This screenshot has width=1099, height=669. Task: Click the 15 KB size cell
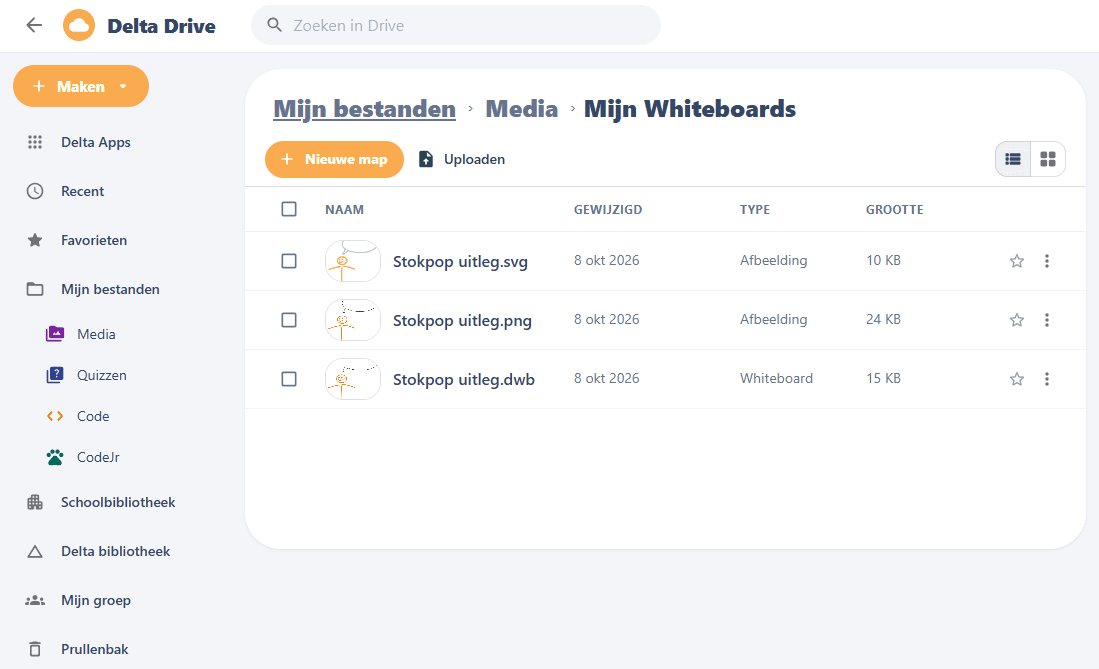(x=883, y=378)
